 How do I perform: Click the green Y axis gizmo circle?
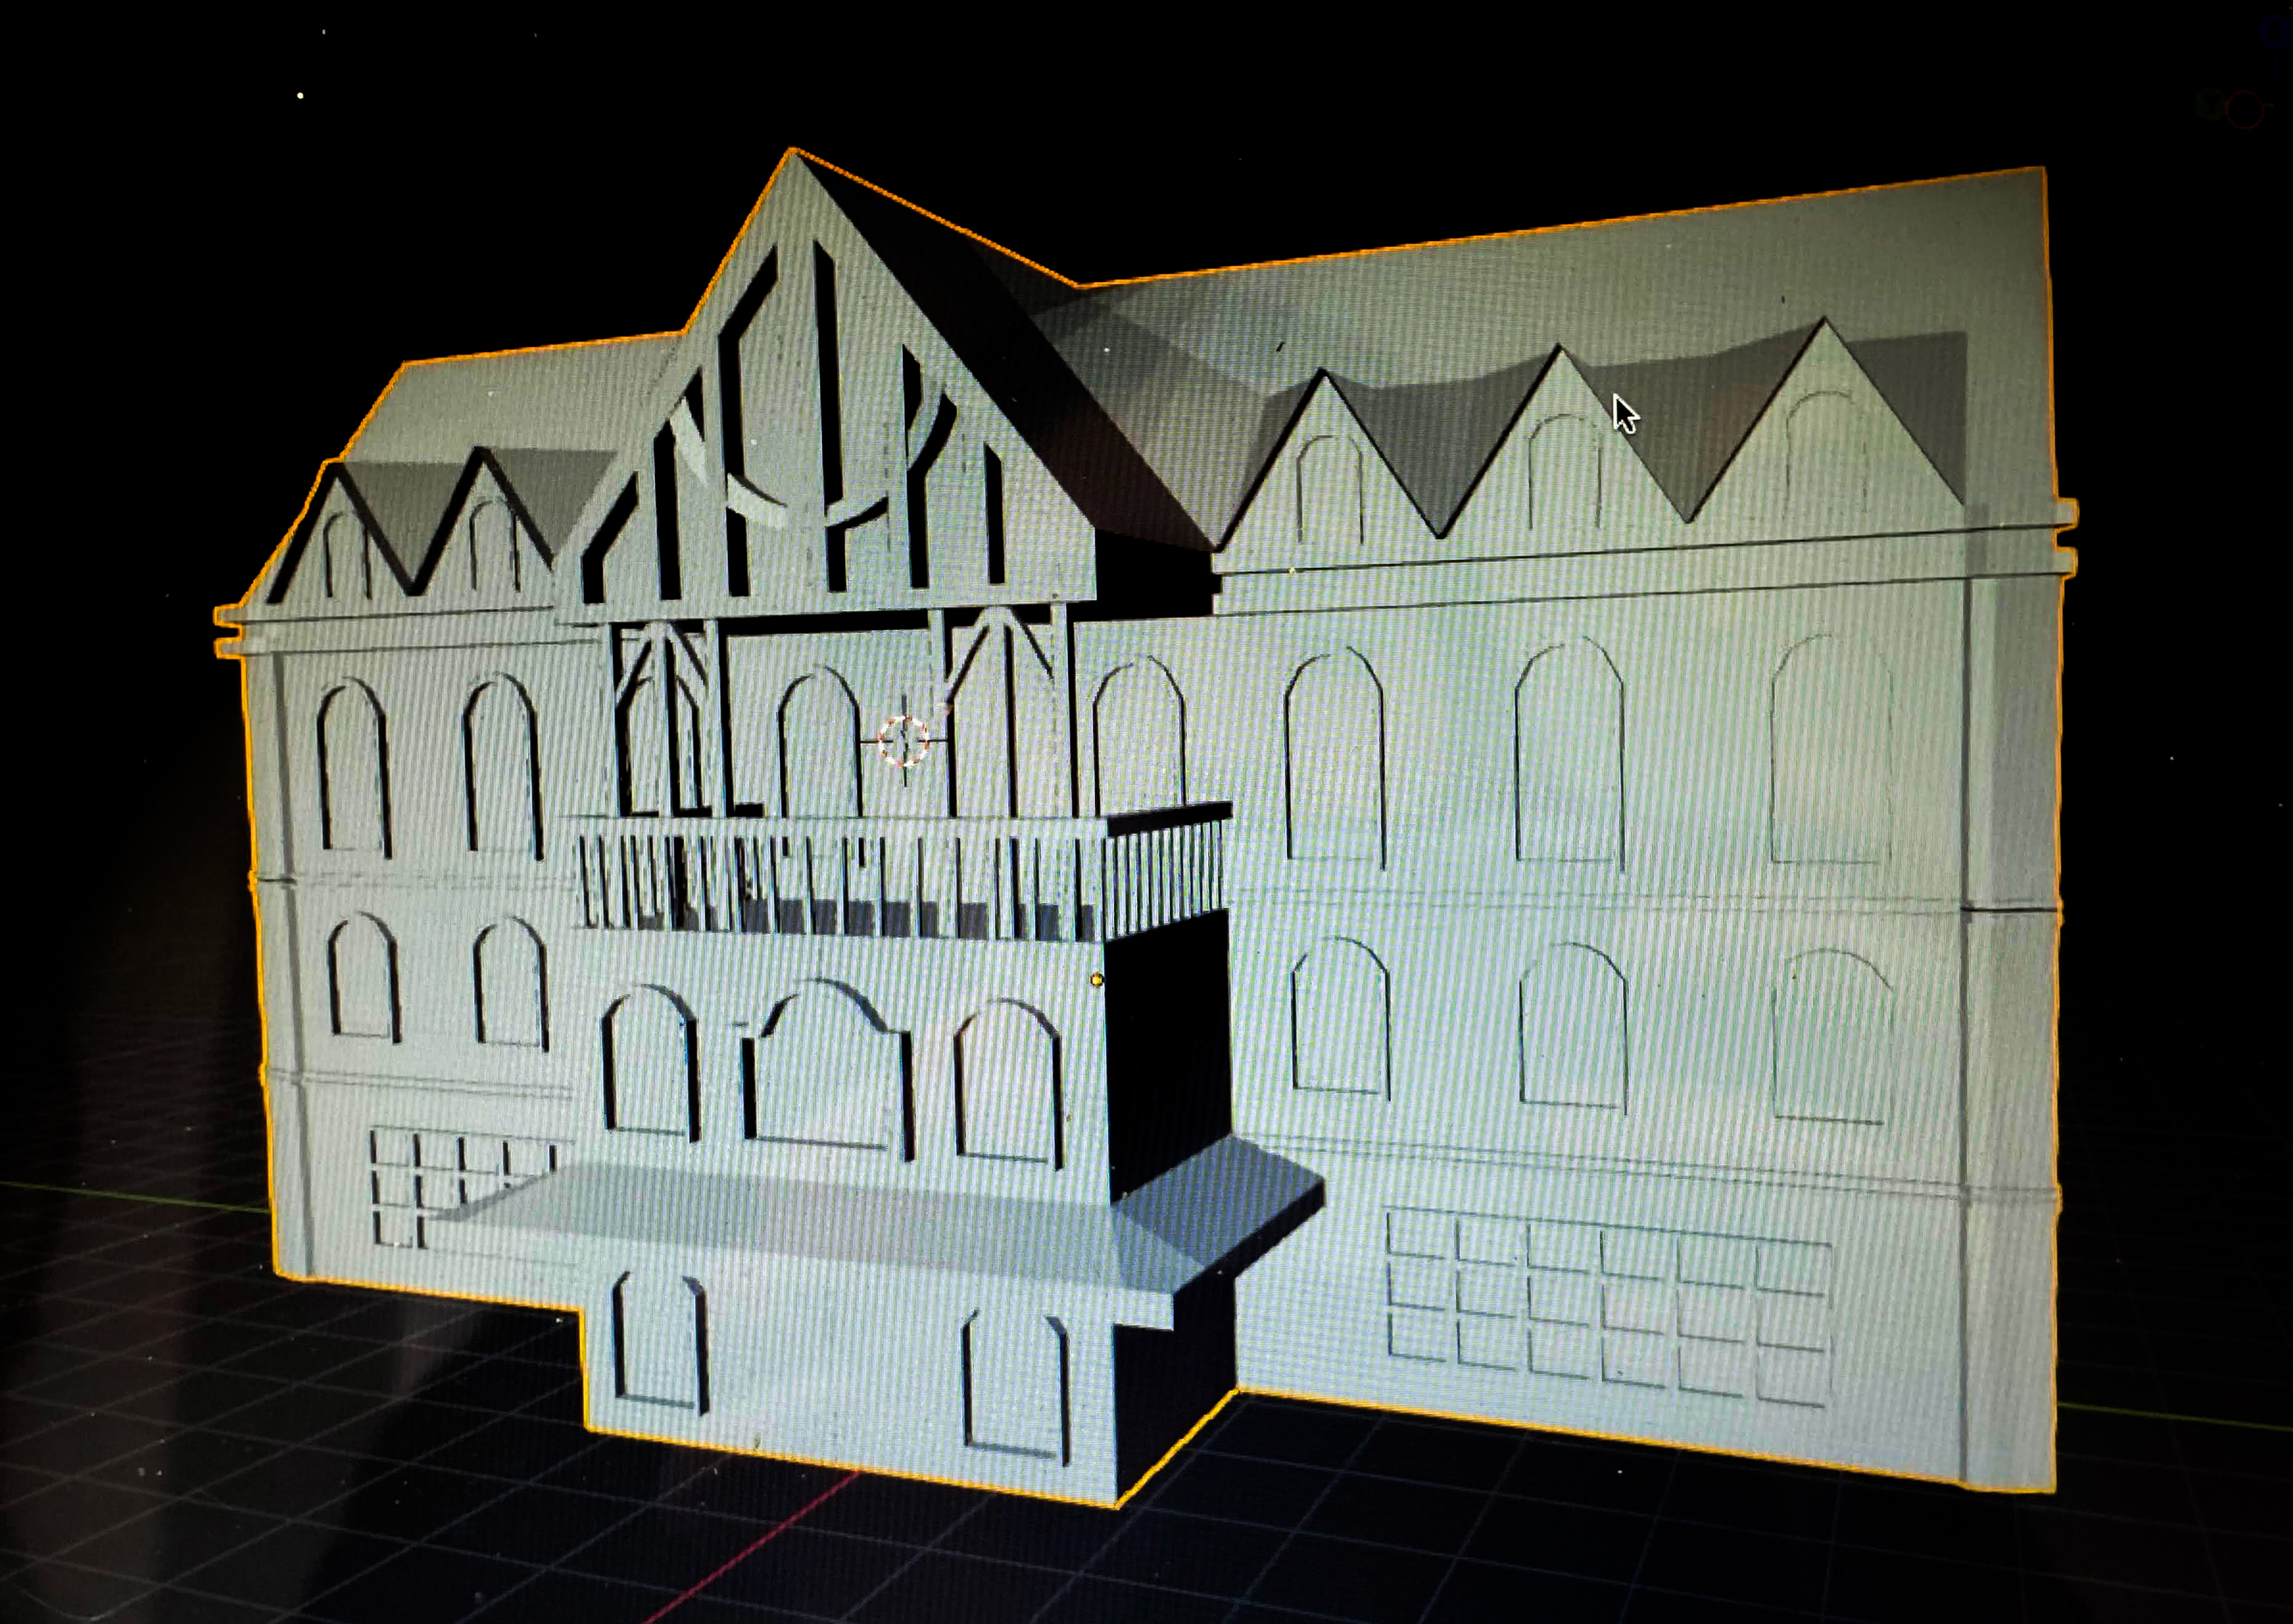point(2210,105)
